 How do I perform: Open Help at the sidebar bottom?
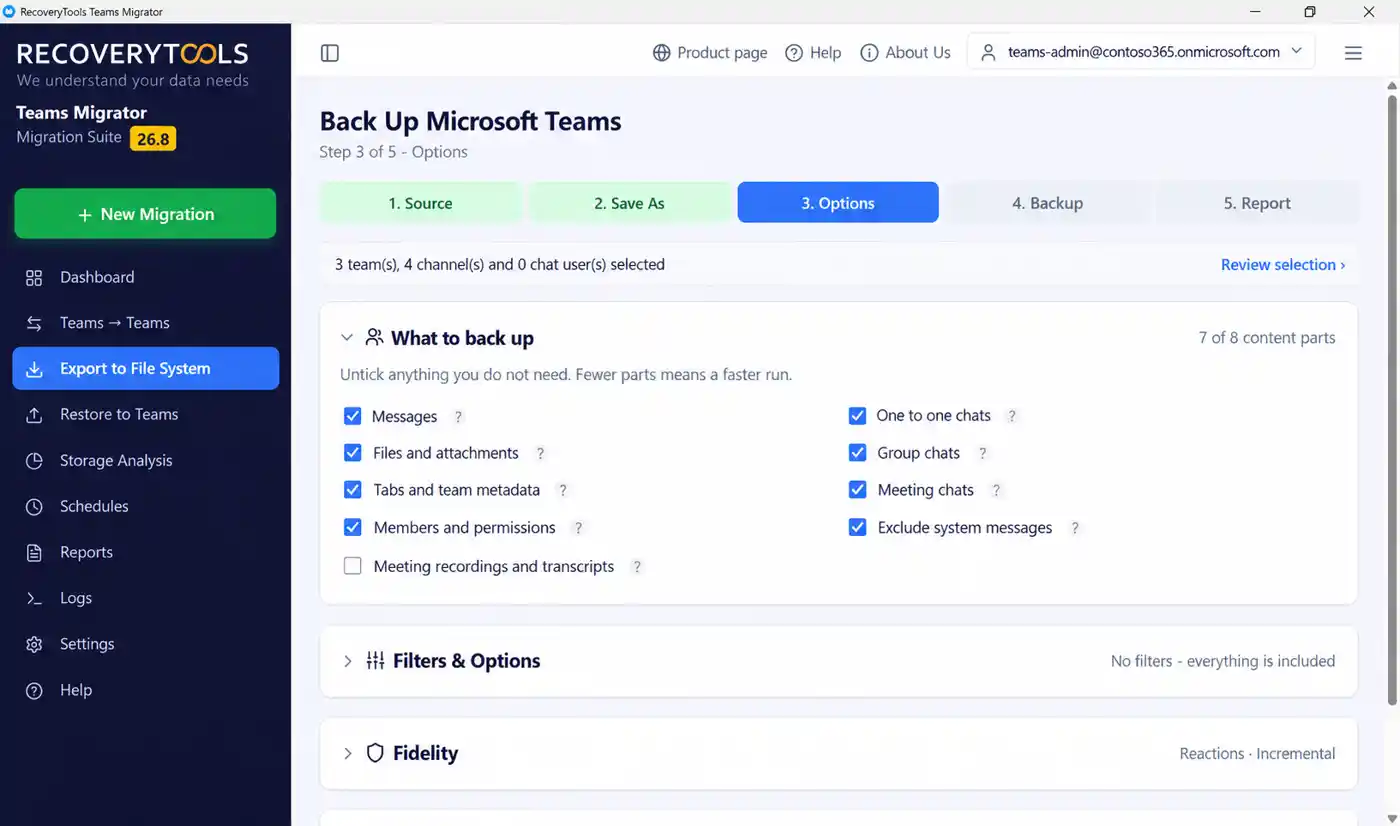tap(145, 690)
